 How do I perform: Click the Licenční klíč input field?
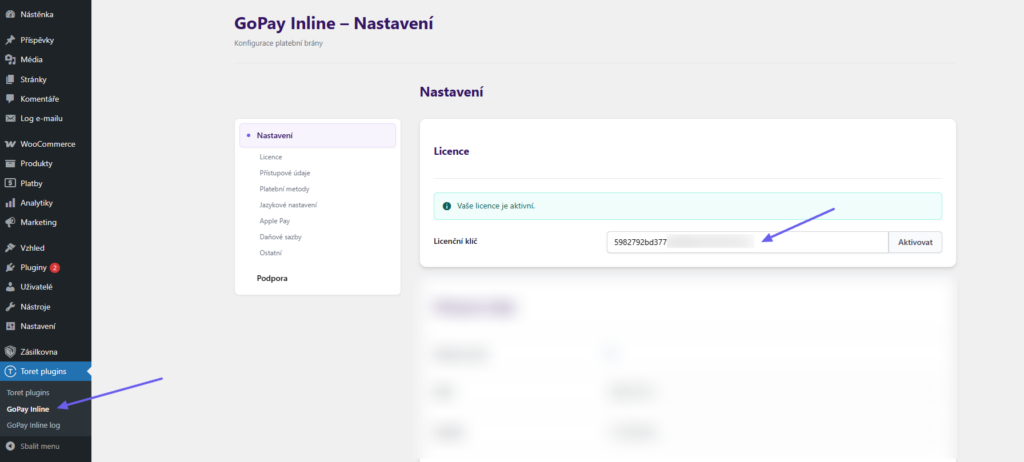pyautogui.click(x=747, y=242)
